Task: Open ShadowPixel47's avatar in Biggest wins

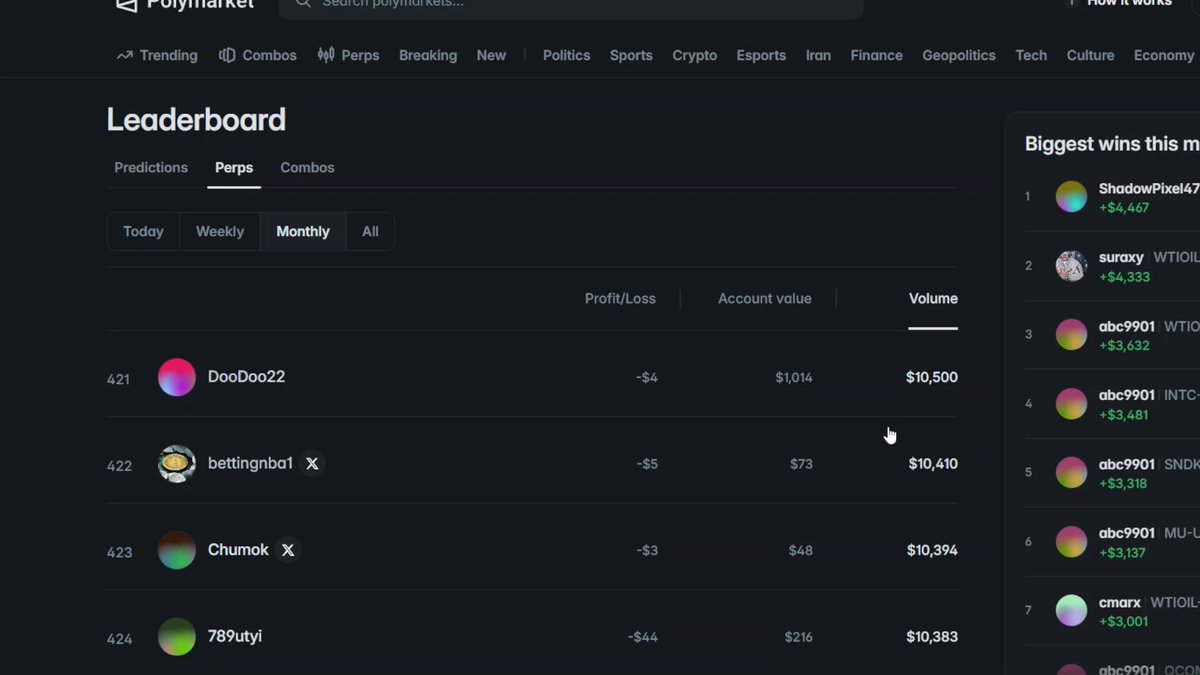Action: point(1071,197)
